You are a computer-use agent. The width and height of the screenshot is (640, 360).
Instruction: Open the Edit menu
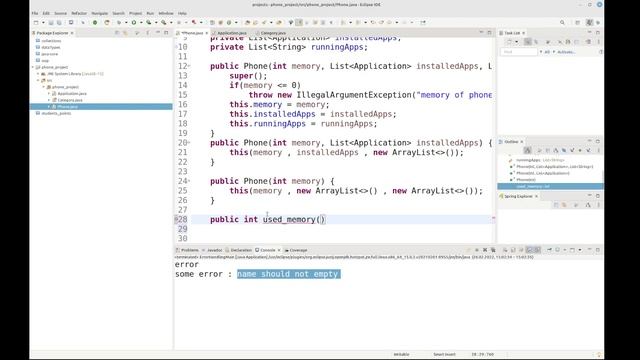[x=46, y=13]
